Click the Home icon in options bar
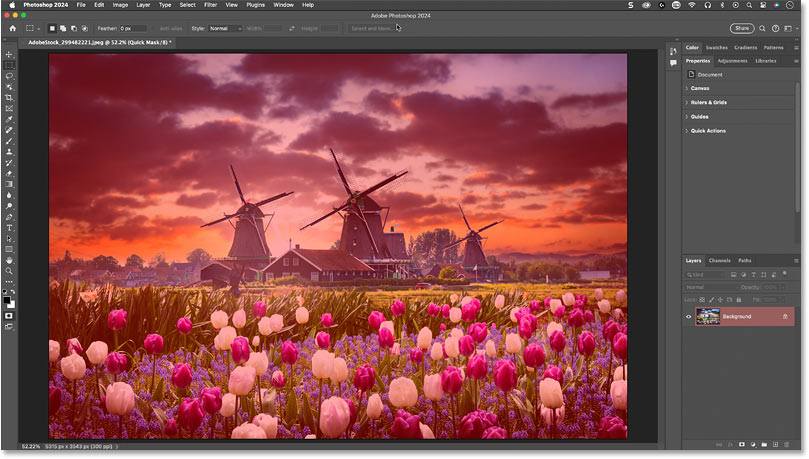The height and width of the screenshot is (459, 809). tap(13, 28)
